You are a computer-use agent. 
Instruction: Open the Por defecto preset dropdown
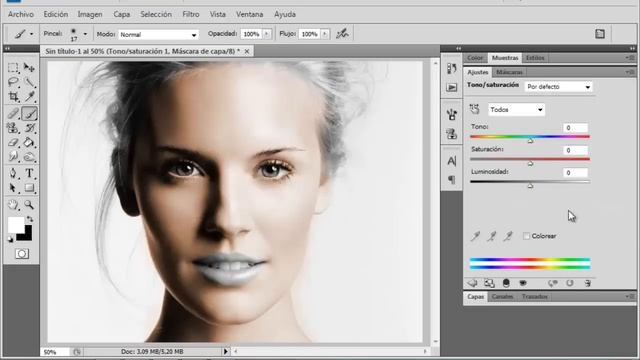point(558,87)
